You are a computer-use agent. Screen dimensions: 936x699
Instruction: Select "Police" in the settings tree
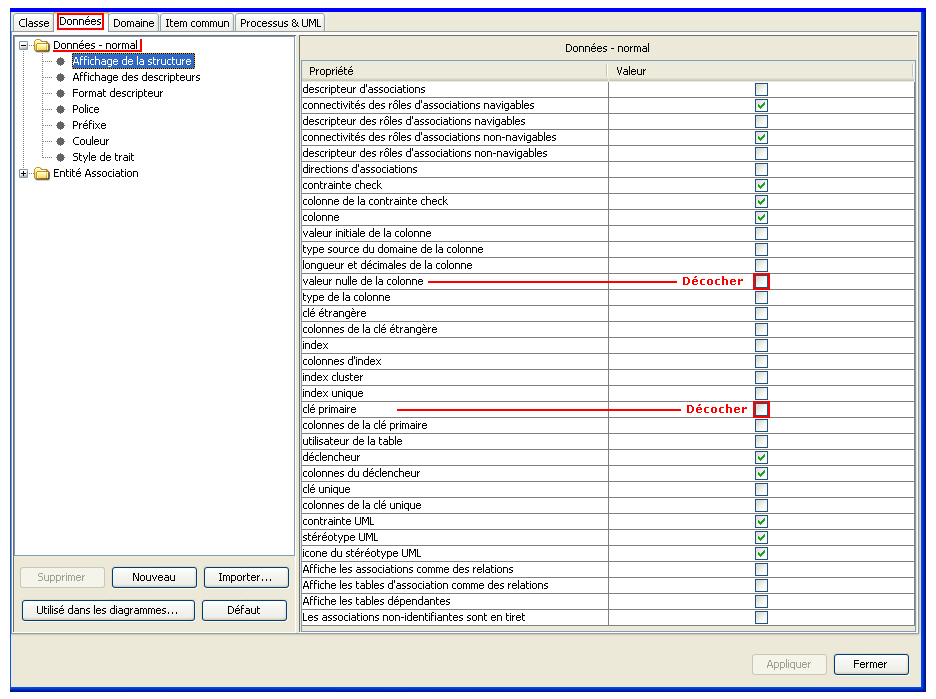(x=87, y=109)
